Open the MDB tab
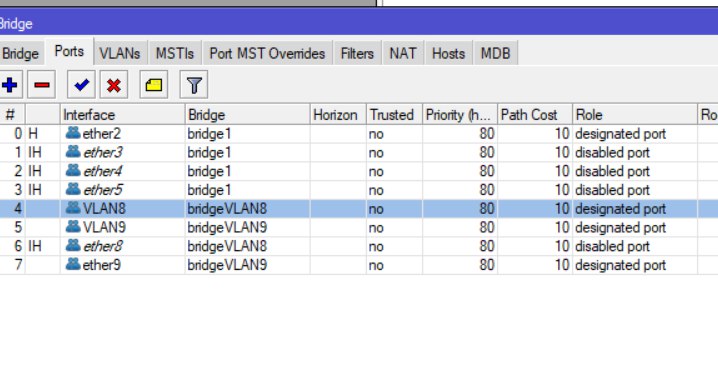 [495, 54]
